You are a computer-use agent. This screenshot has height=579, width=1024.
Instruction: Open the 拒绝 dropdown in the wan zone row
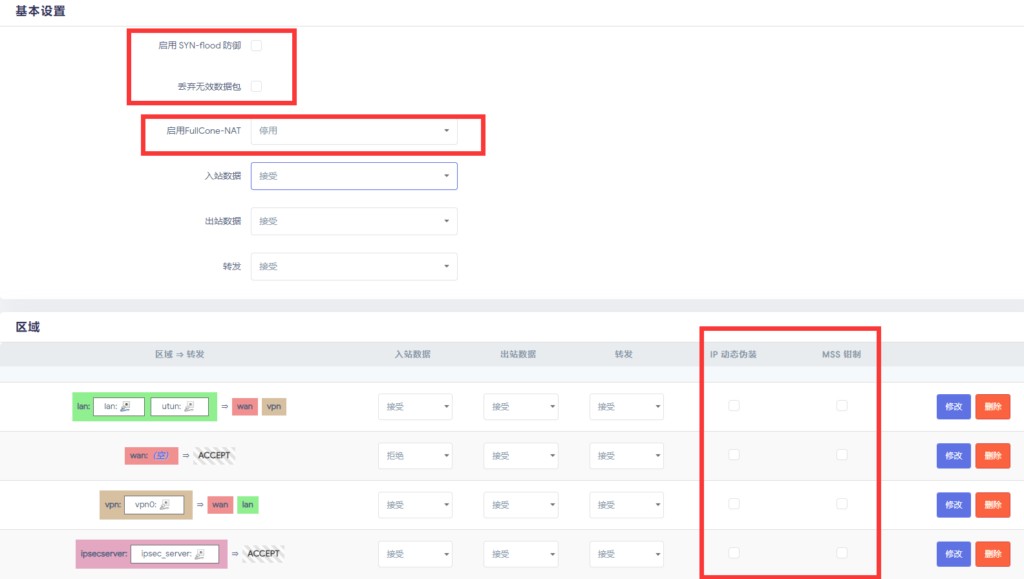[415, 455]
